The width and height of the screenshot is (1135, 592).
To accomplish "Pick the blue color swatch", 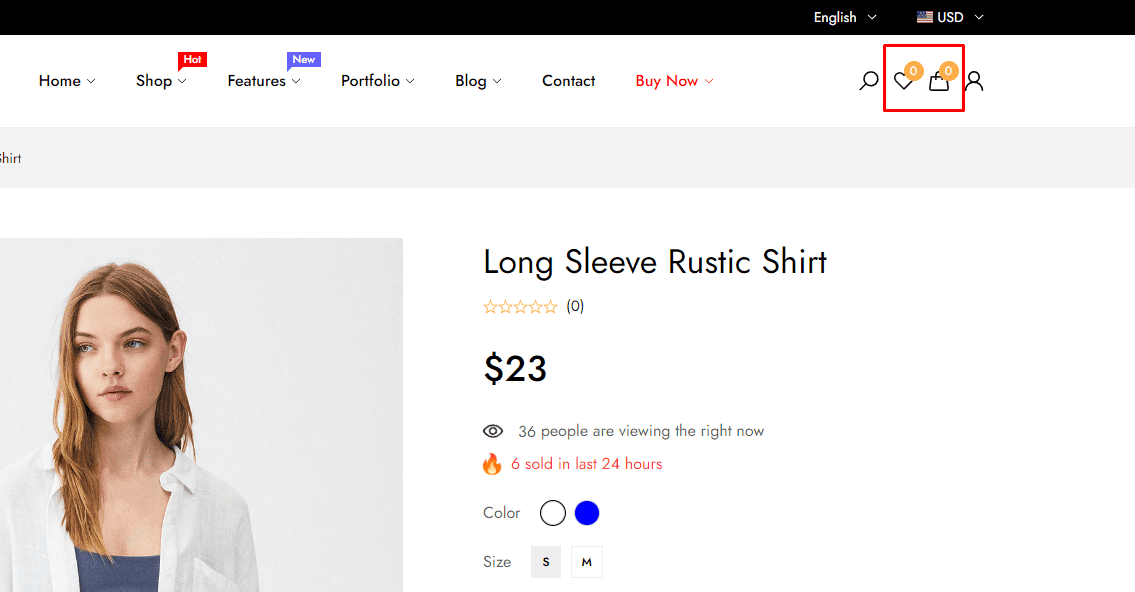I will click(x=587, y=513).
